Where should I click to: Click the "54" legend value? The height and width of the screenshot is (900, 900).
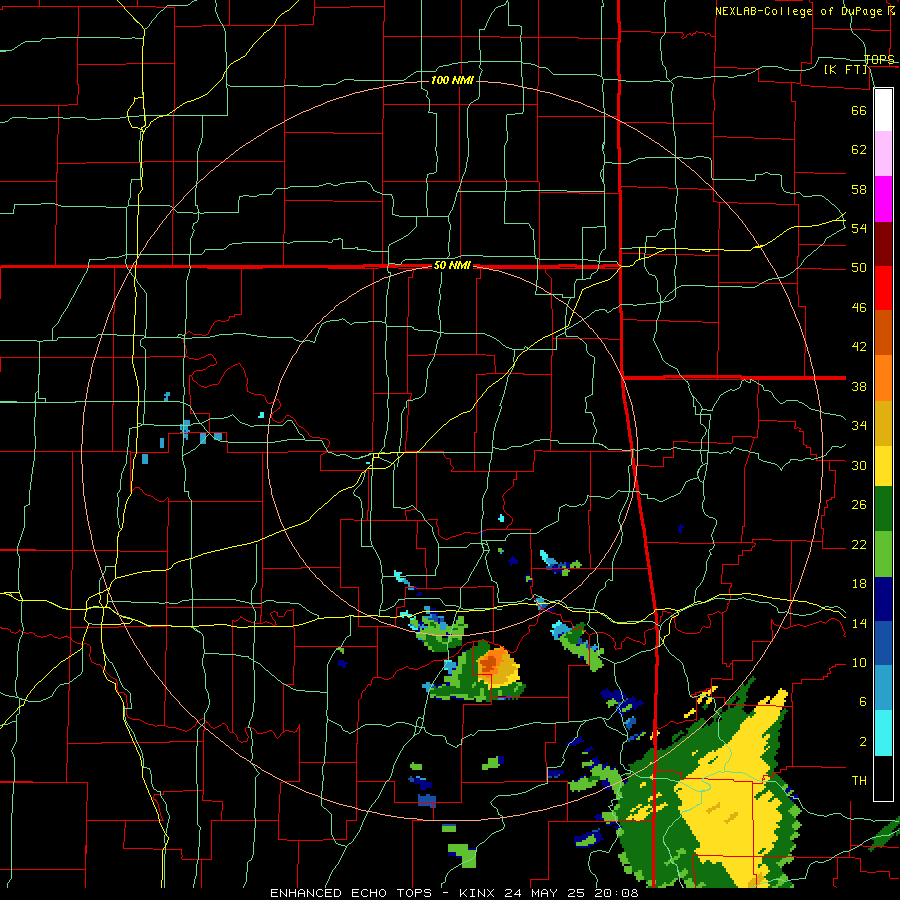[x=859, y=228]
